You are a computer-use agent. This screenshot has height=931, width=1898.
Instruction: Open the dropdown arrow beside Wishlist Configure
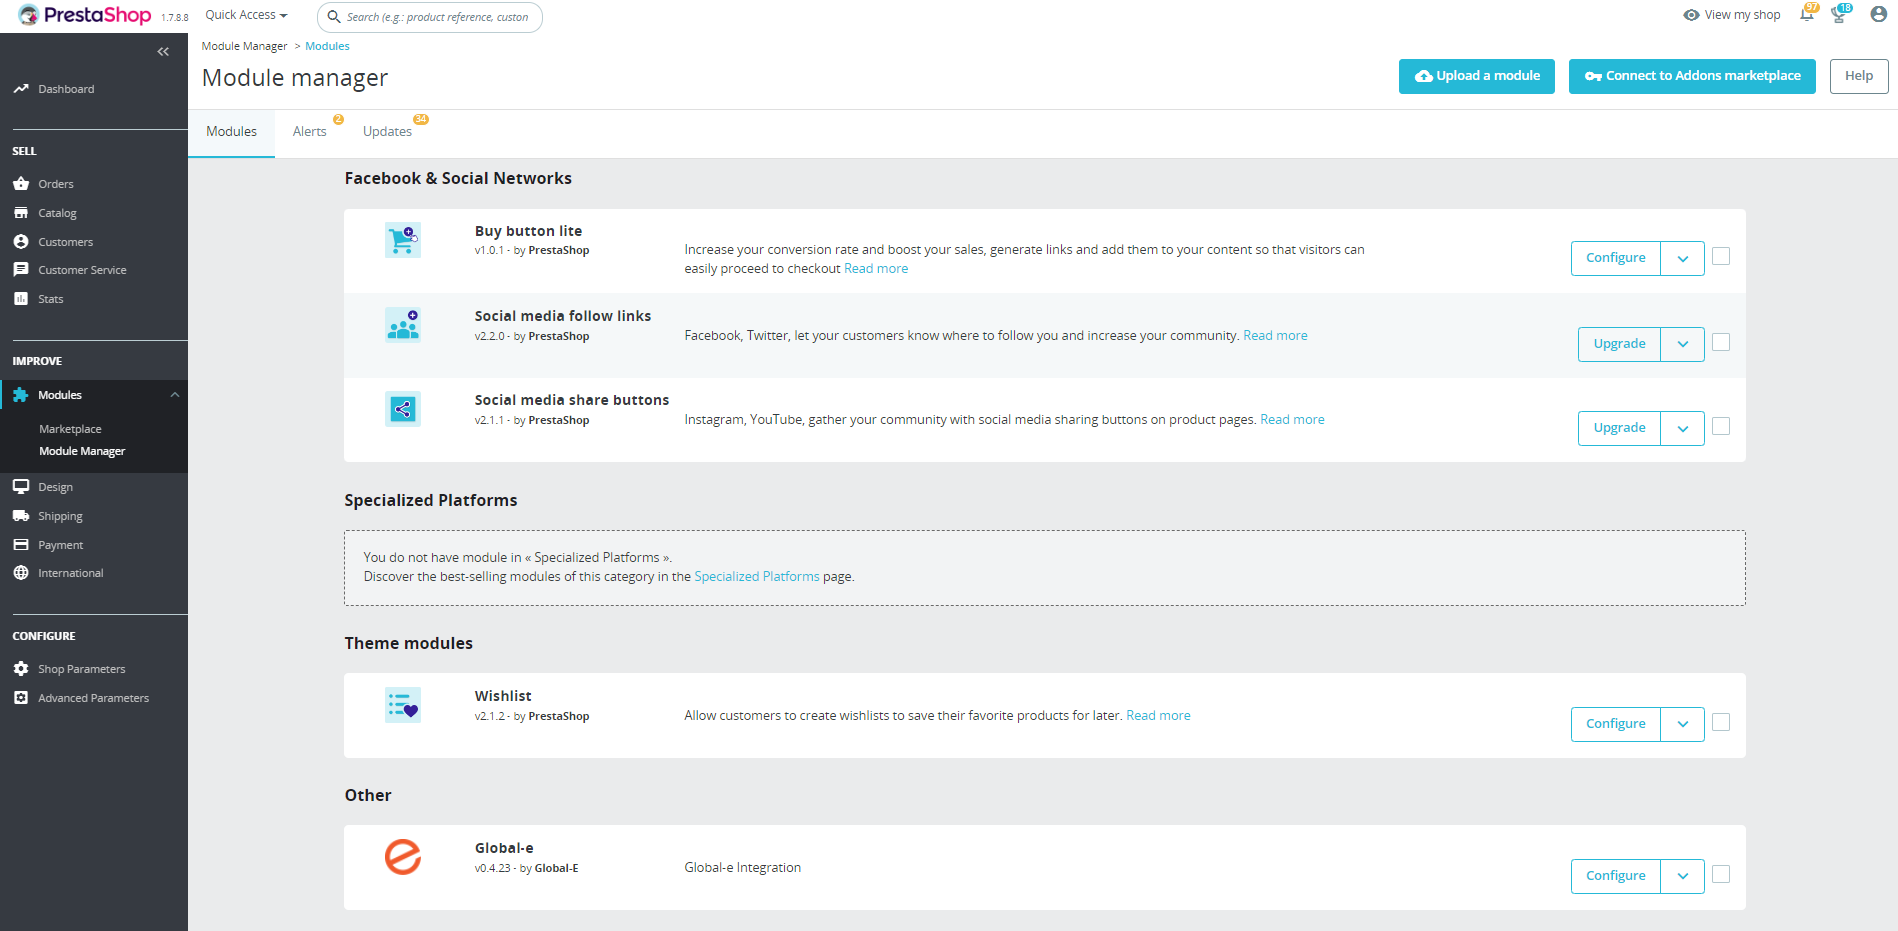[x=1682, y=723]
